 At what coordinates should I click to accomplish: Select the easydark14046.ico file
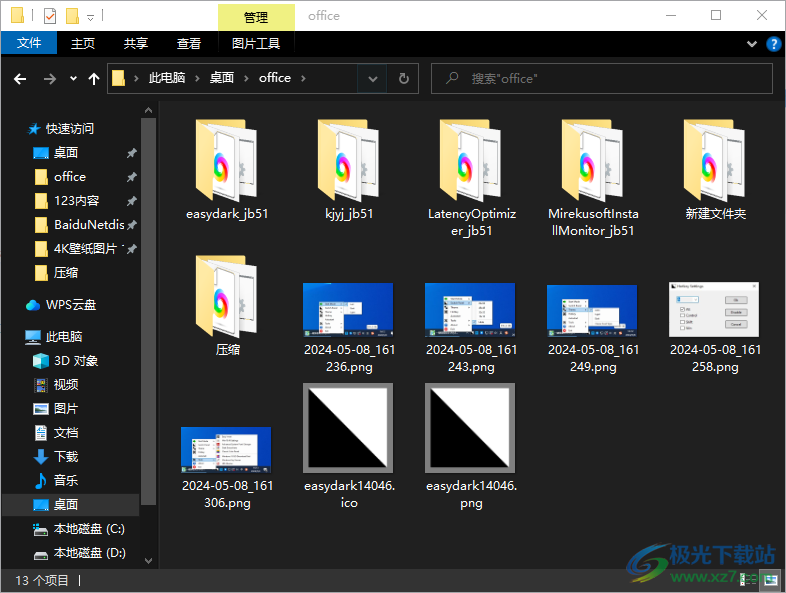pyautogui.click(x=349, y=446)
